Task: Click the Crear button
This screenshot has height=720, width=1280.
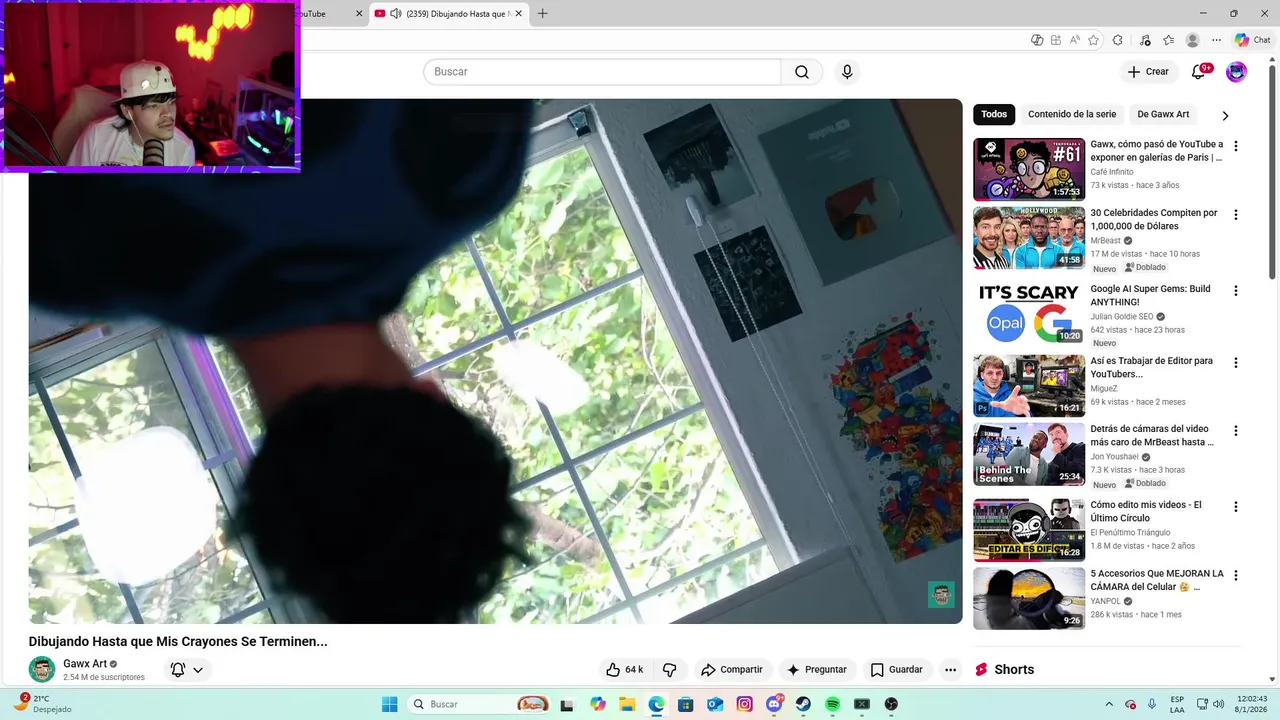Action: (1148, 72)
